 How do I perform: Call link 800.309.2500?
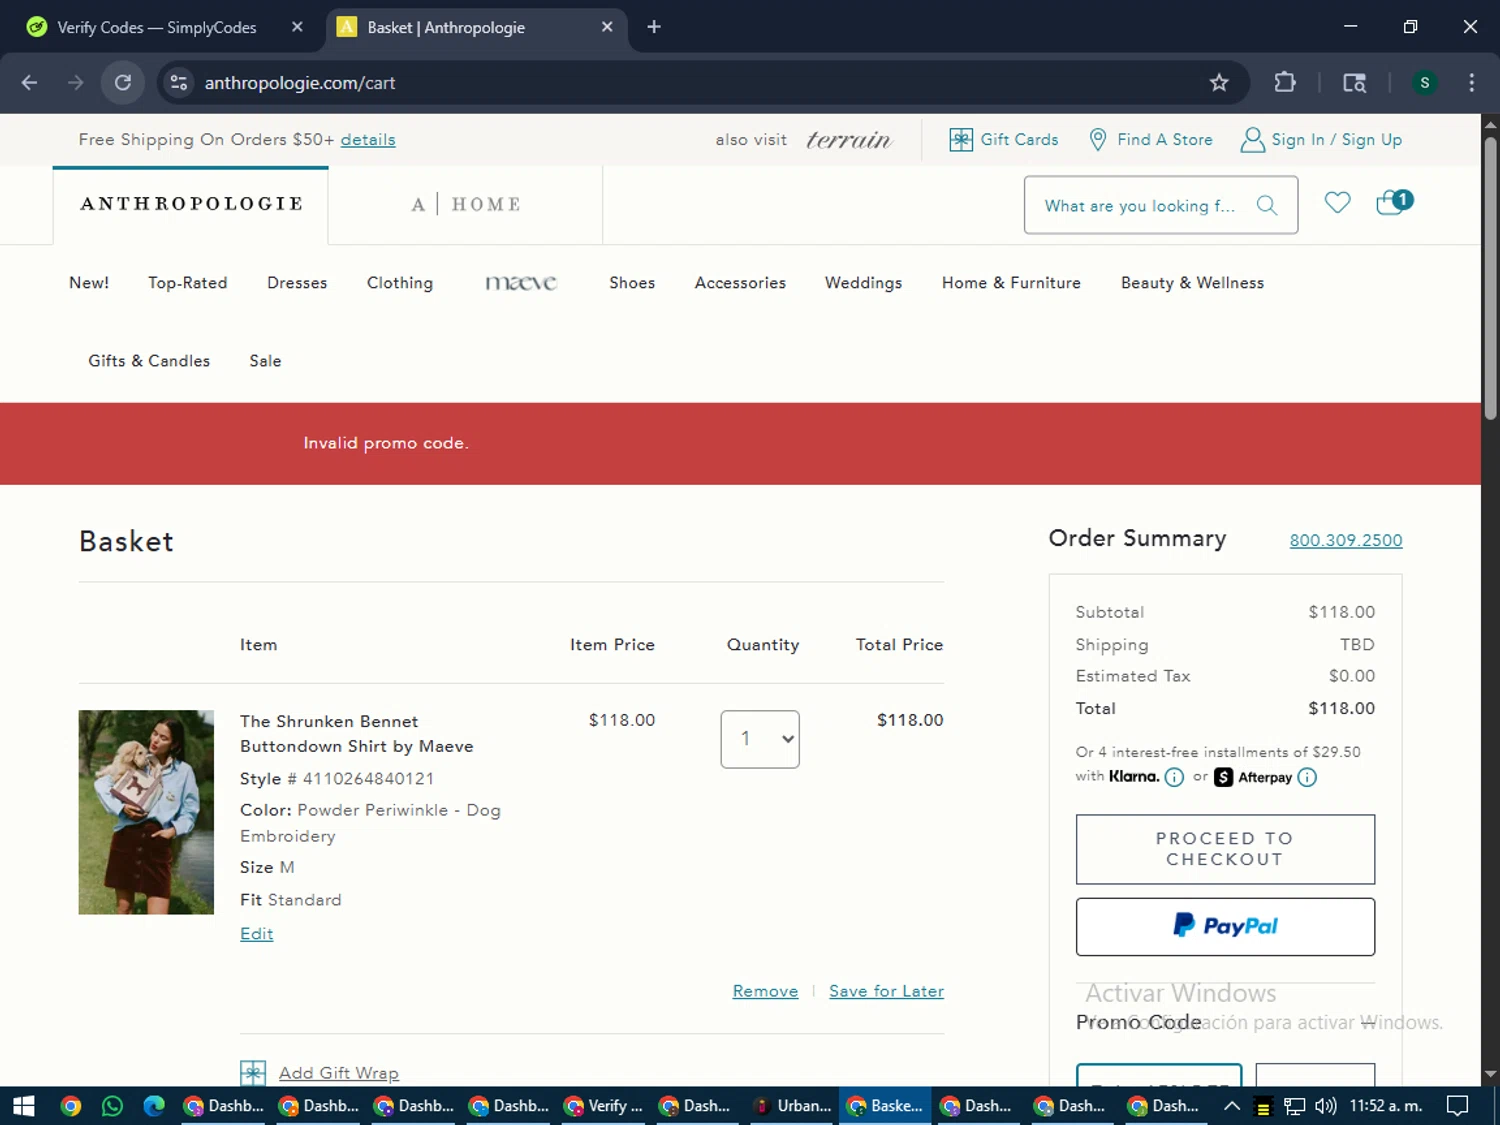1346,540
